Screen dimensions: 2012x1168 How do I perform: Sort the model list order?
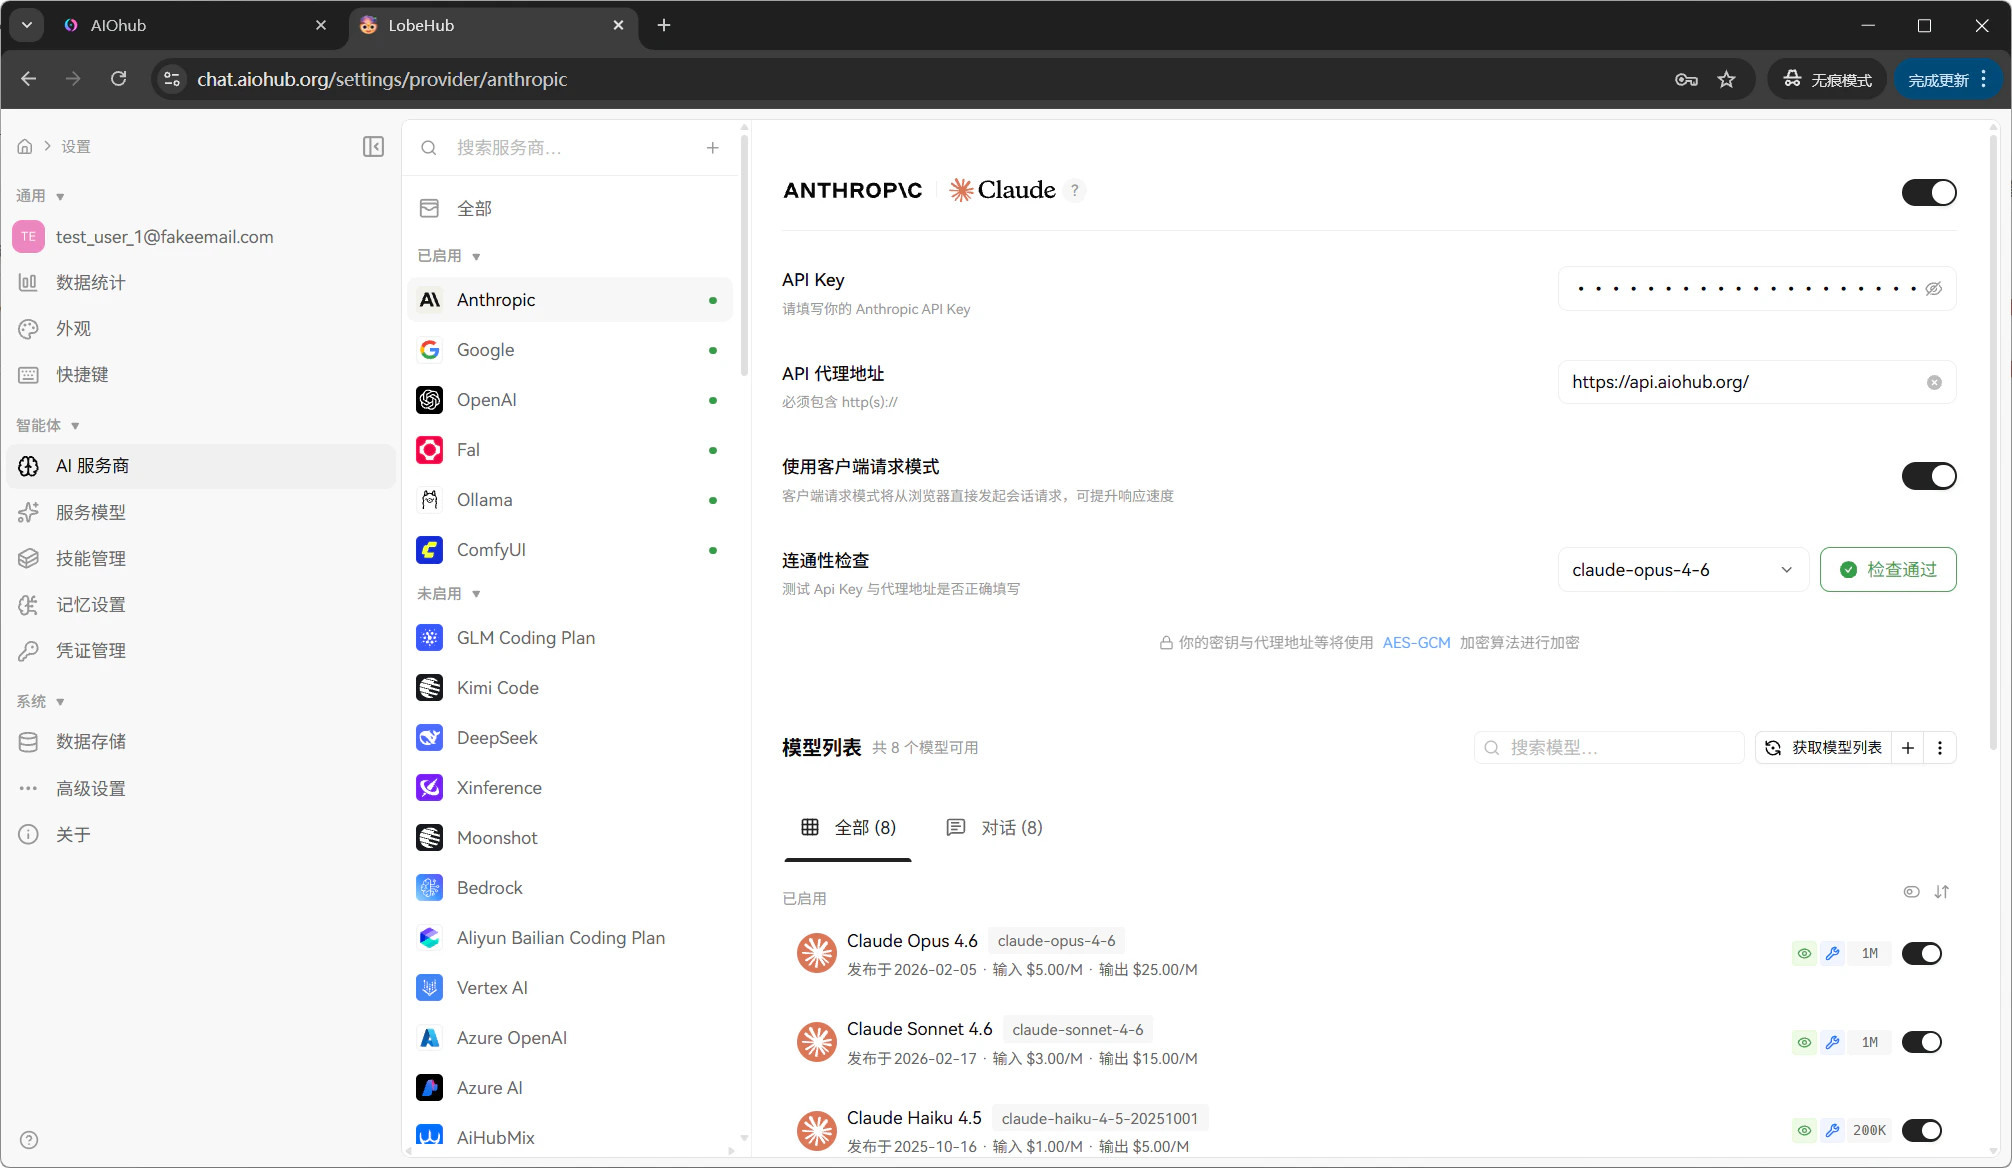(1942, 892)
